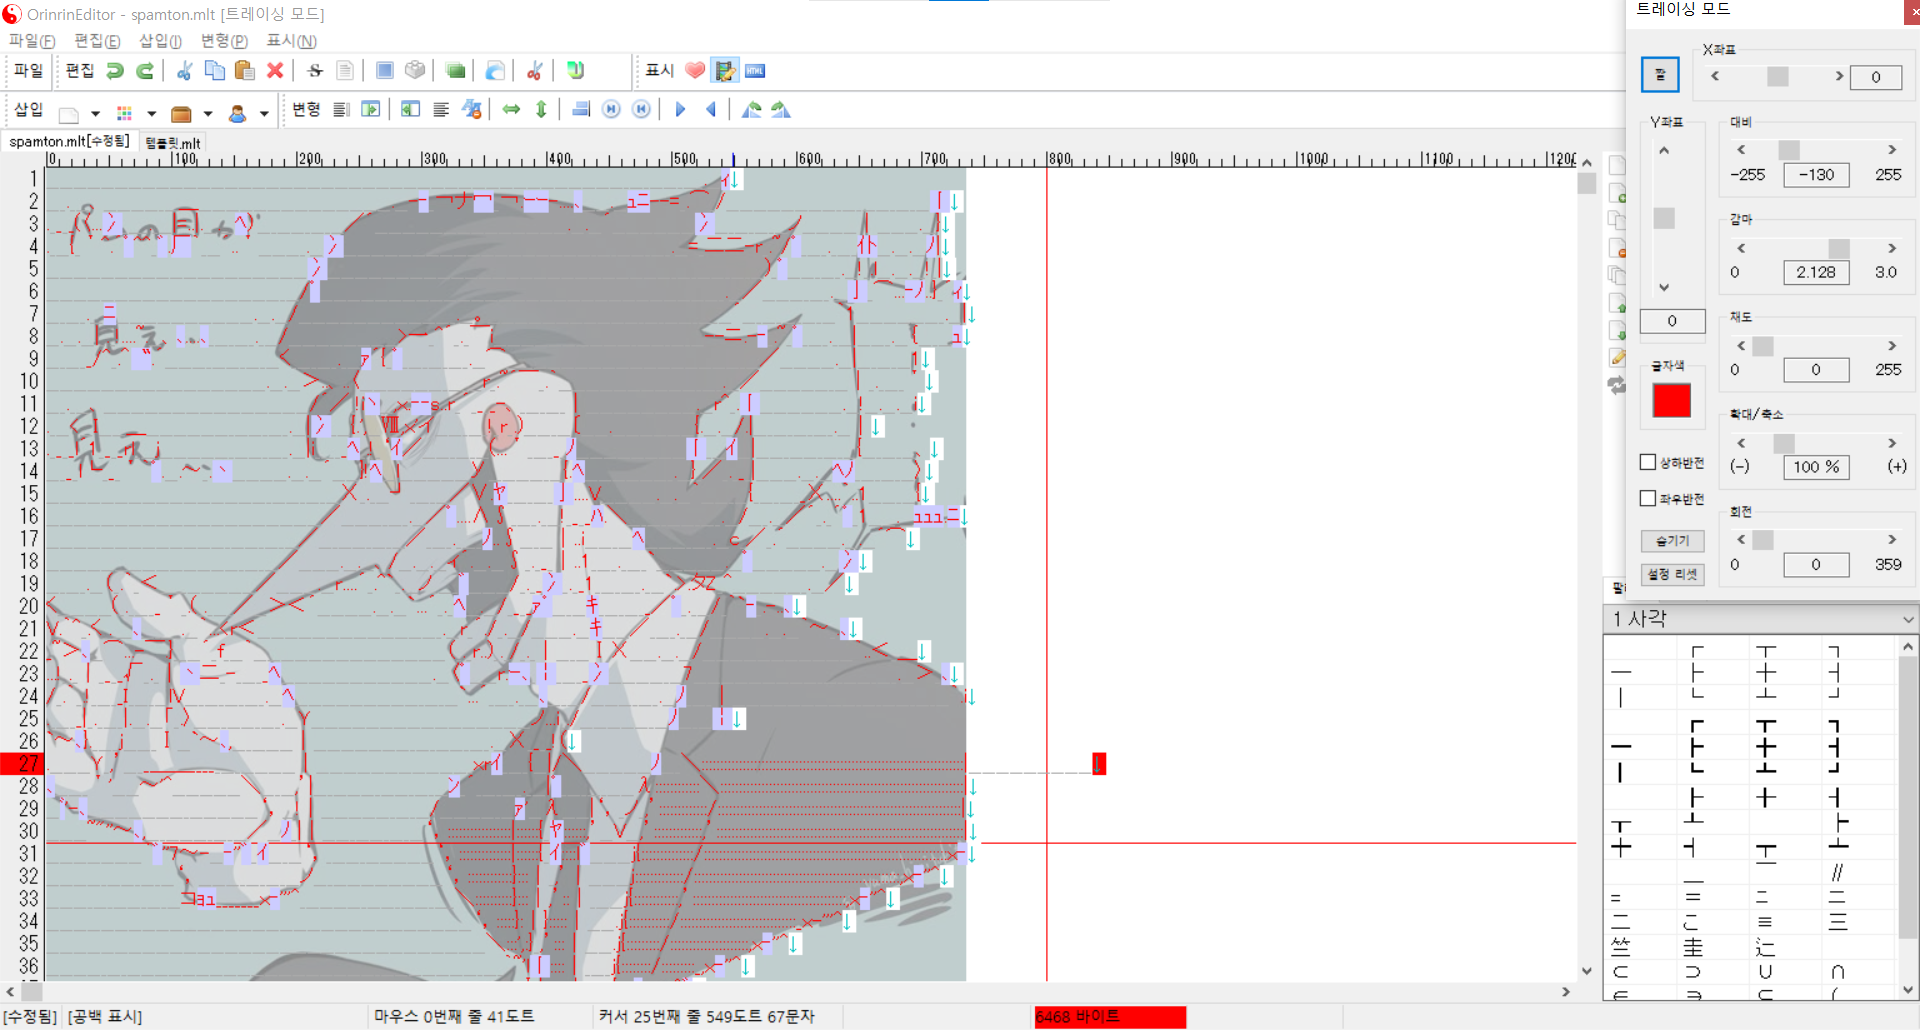The width and height of the screenshot is (1920, 1030).
Task: Open the color grid dropdown arrow
Action: click(152, 113)
